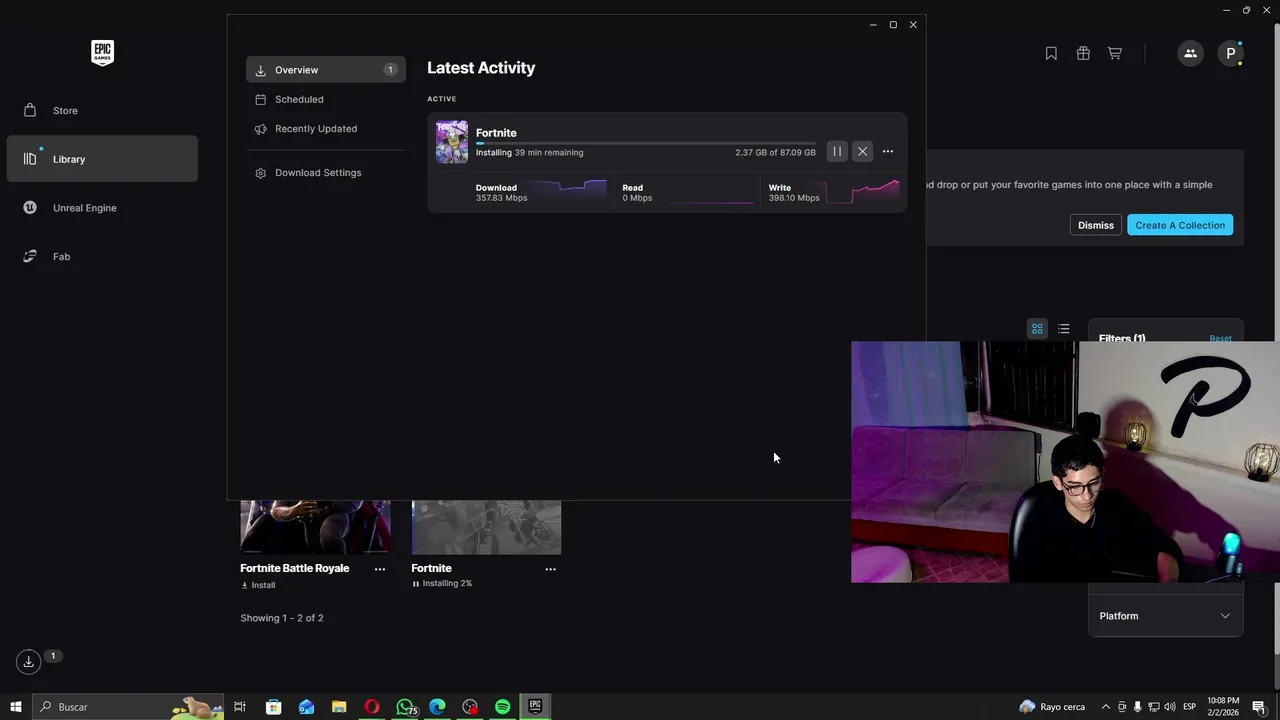Click the ESP language indicator

coord(1190,707)
